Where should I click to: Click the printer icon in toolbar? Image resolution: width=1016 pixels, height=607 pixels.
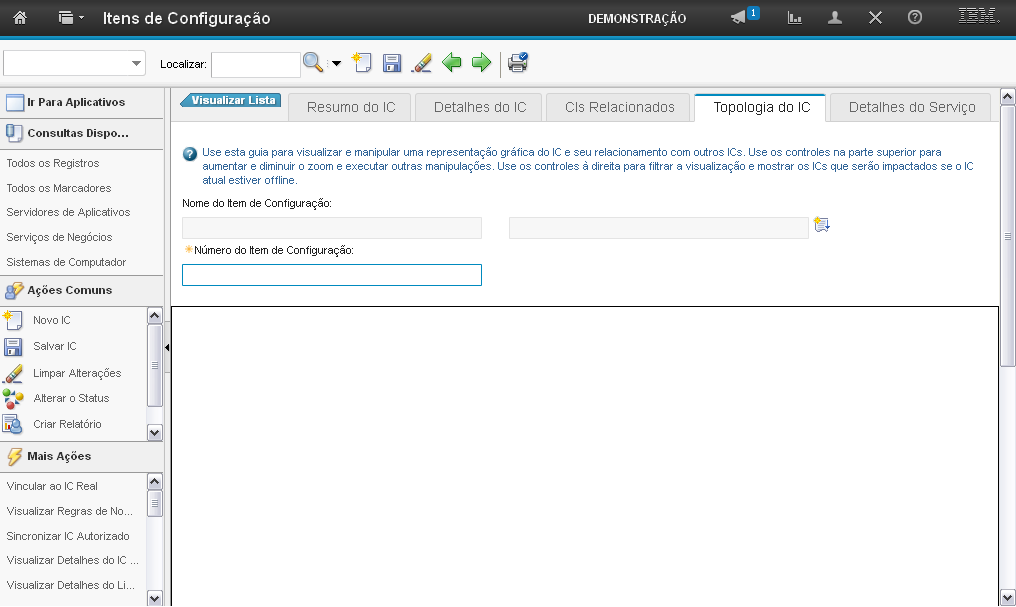point(517,63)
